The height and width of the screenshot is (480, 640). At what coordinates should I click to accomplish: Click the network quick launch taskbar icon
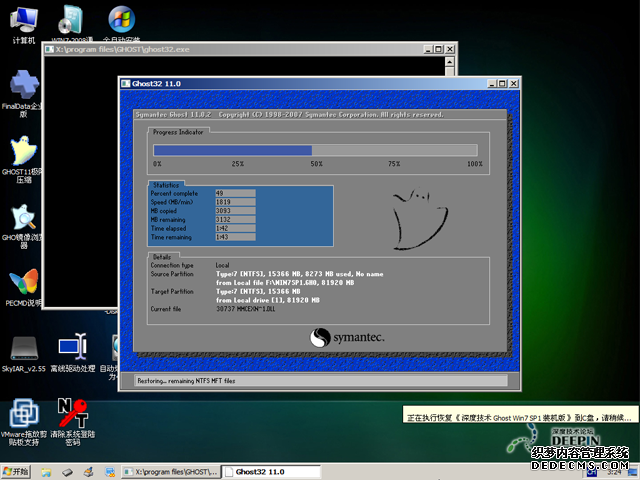tap(110, 472)
